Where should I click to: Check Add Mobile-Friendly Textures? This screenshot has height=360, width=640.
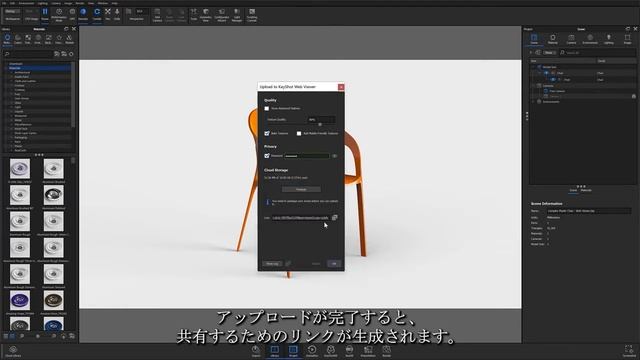click(299, 133)
